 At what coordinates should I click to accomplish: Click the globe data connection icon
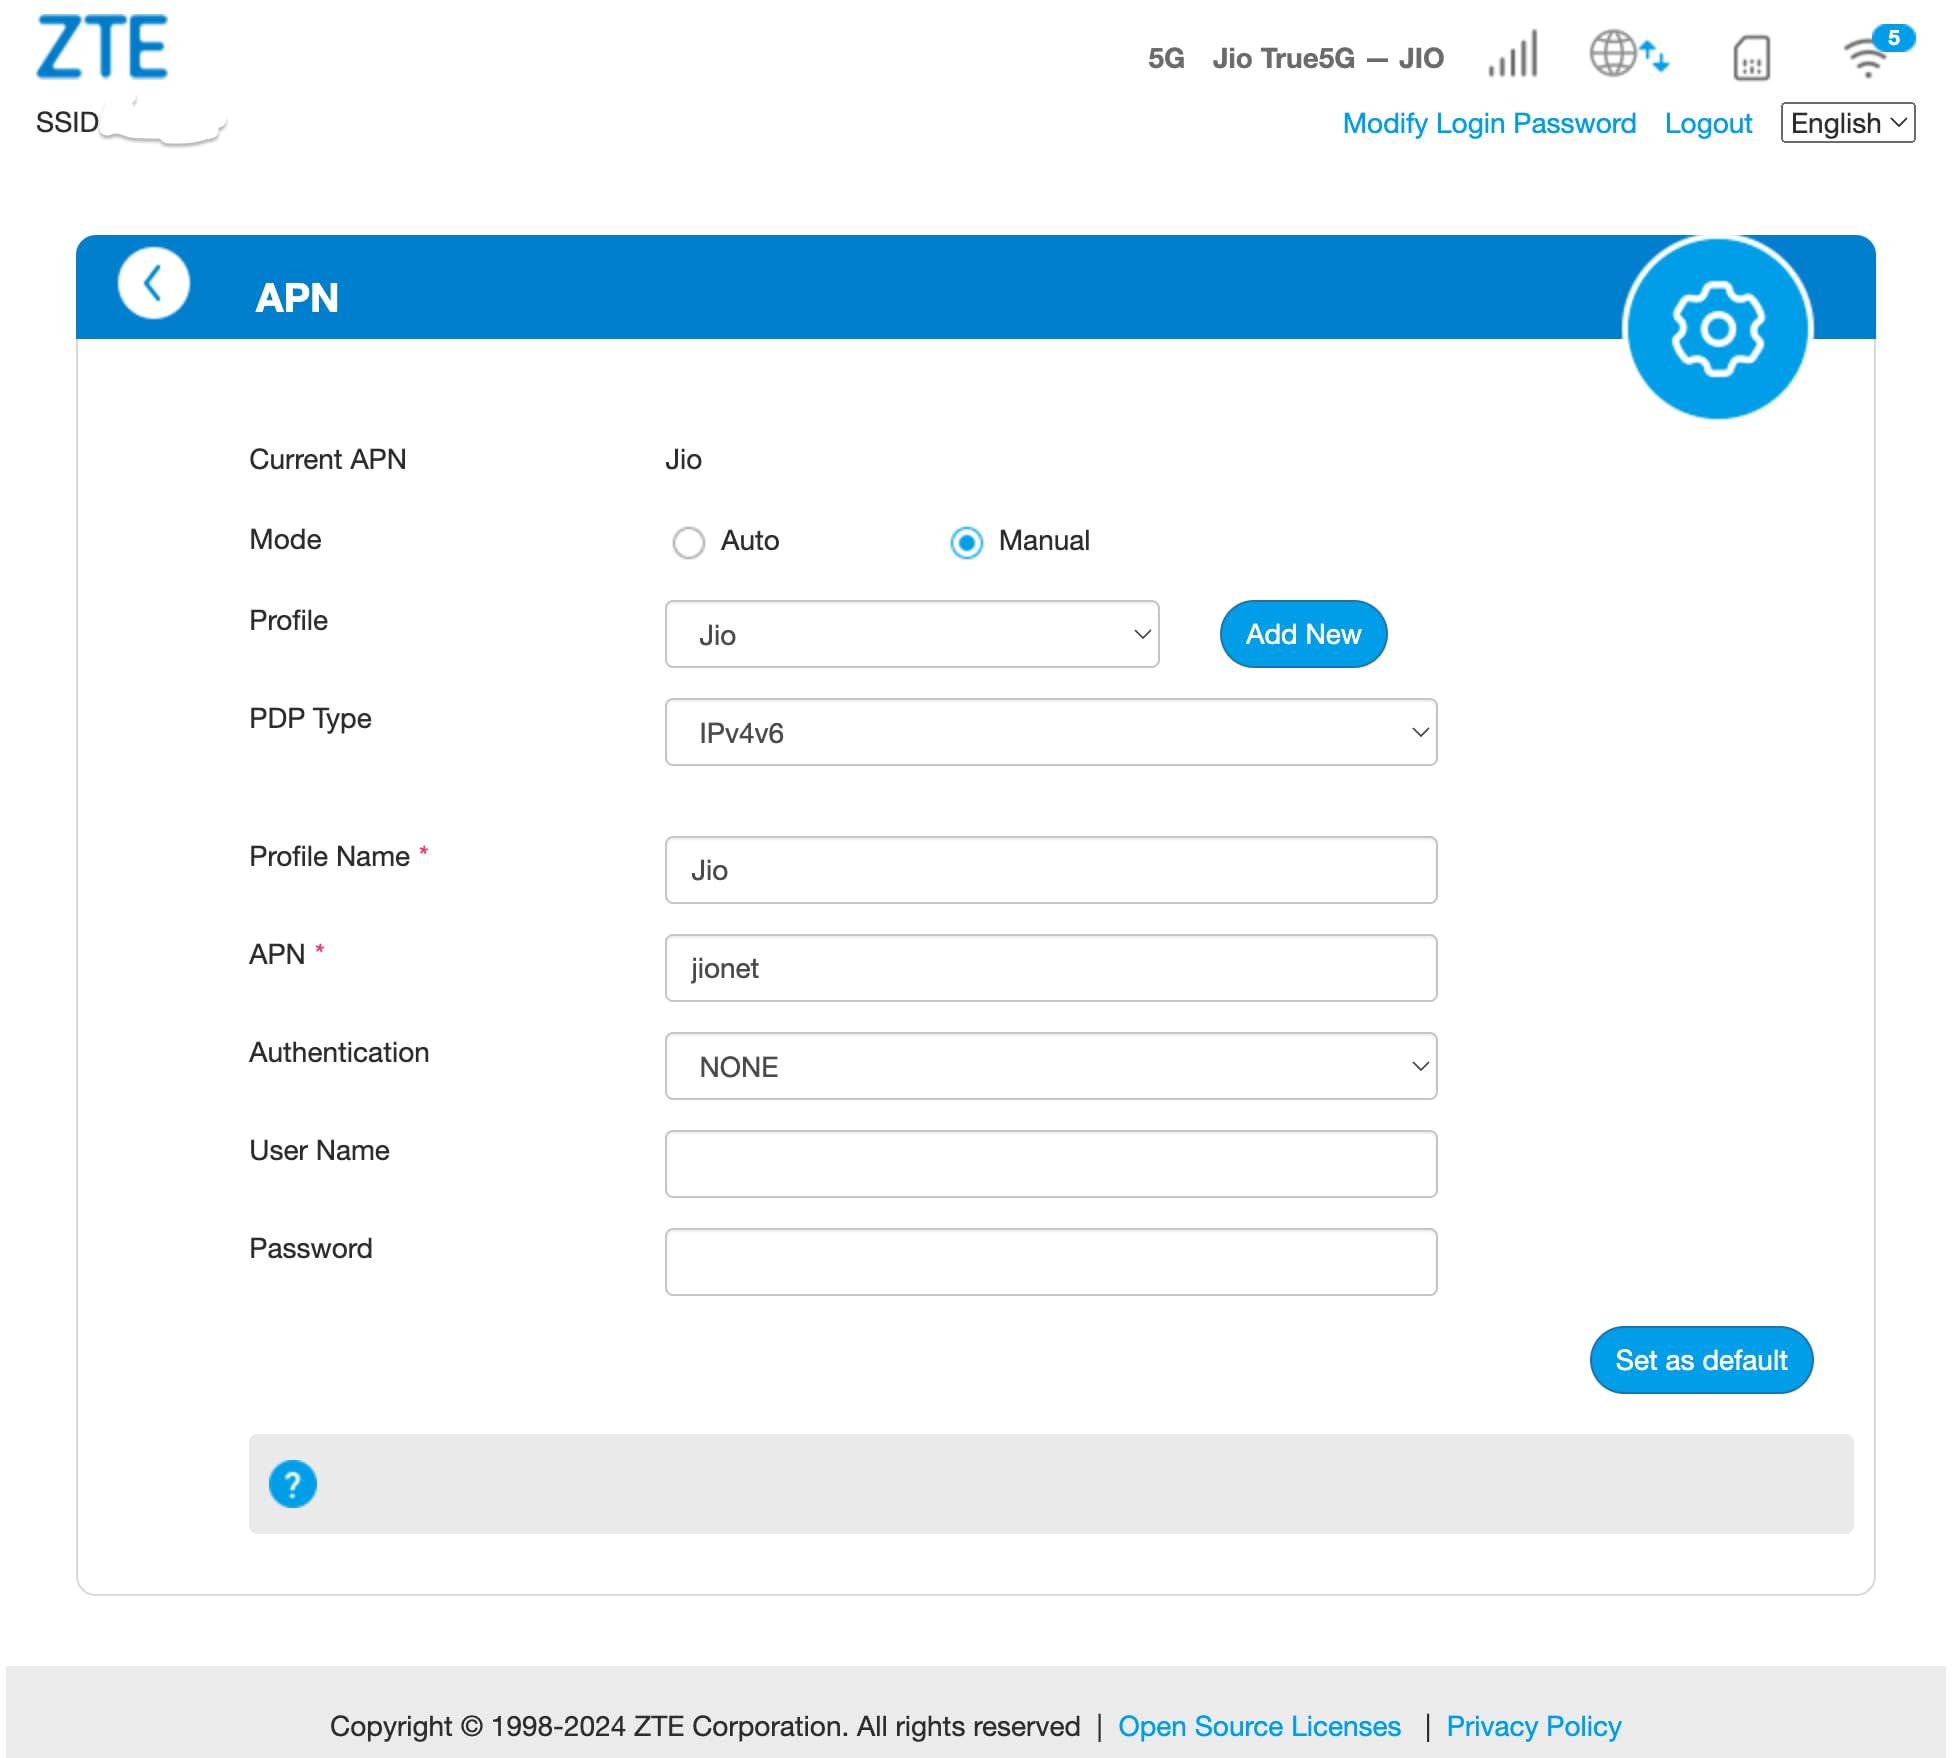1628,55
